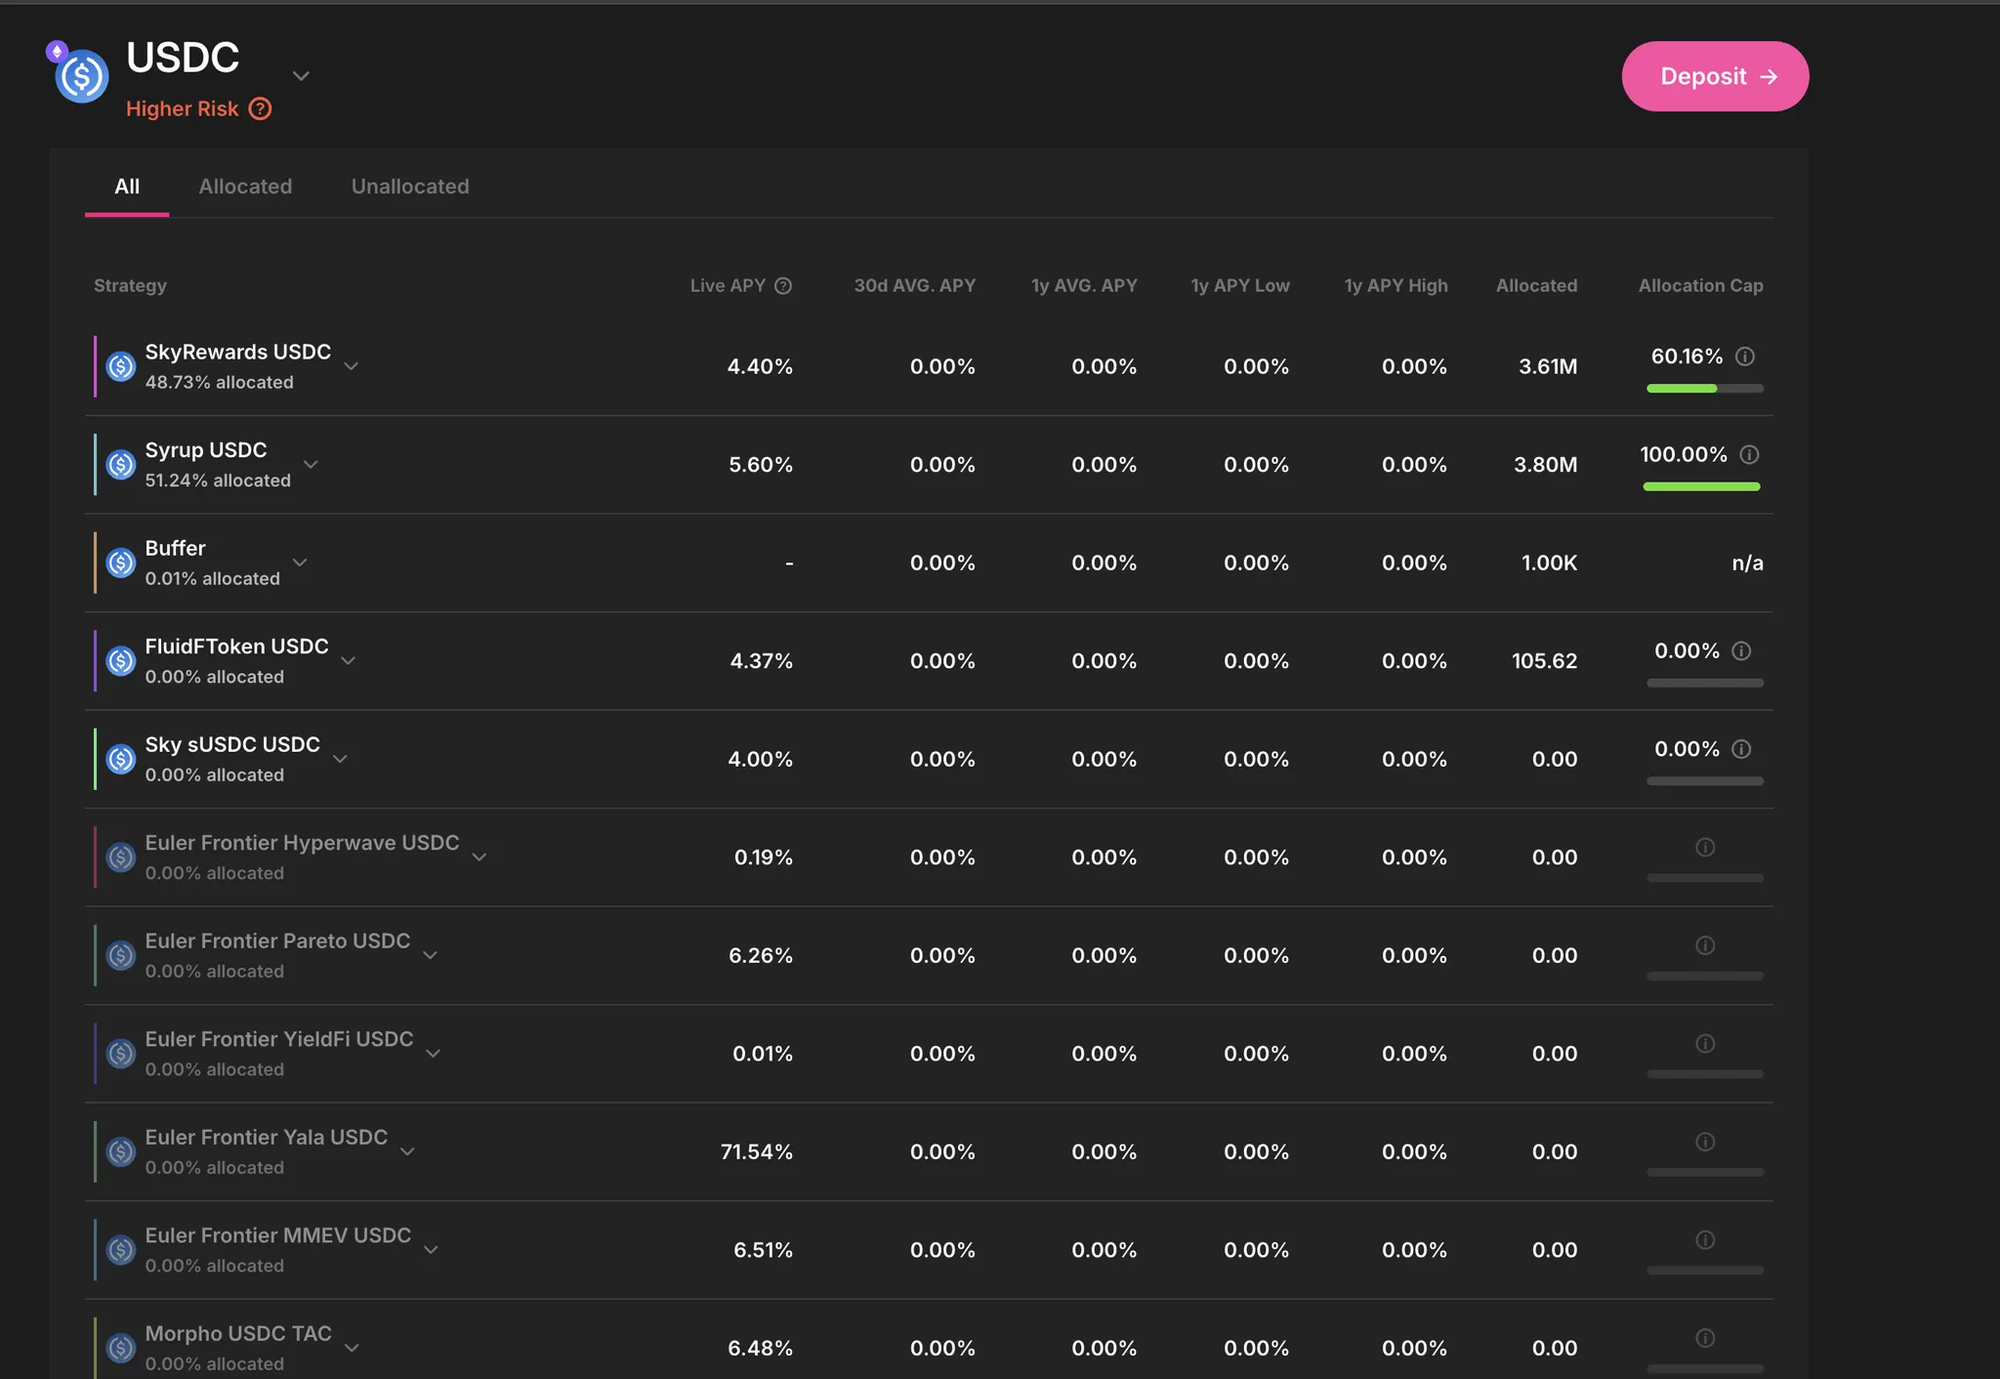This screenshot has width=2000, height=1379.
Task: Click the Higher Risk help icon
Action: tap(260, 109)
